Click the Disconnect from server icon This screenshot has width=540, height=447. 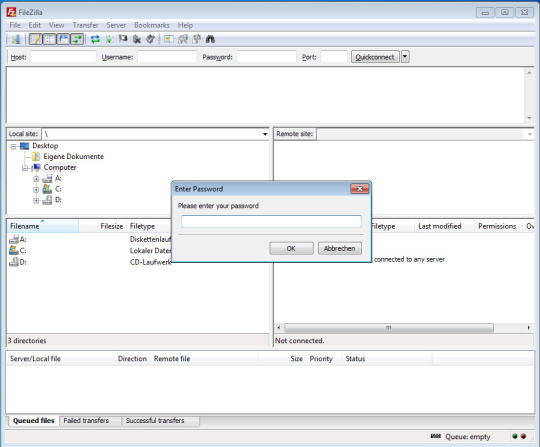pyautogui.click(x=137, y=39)
